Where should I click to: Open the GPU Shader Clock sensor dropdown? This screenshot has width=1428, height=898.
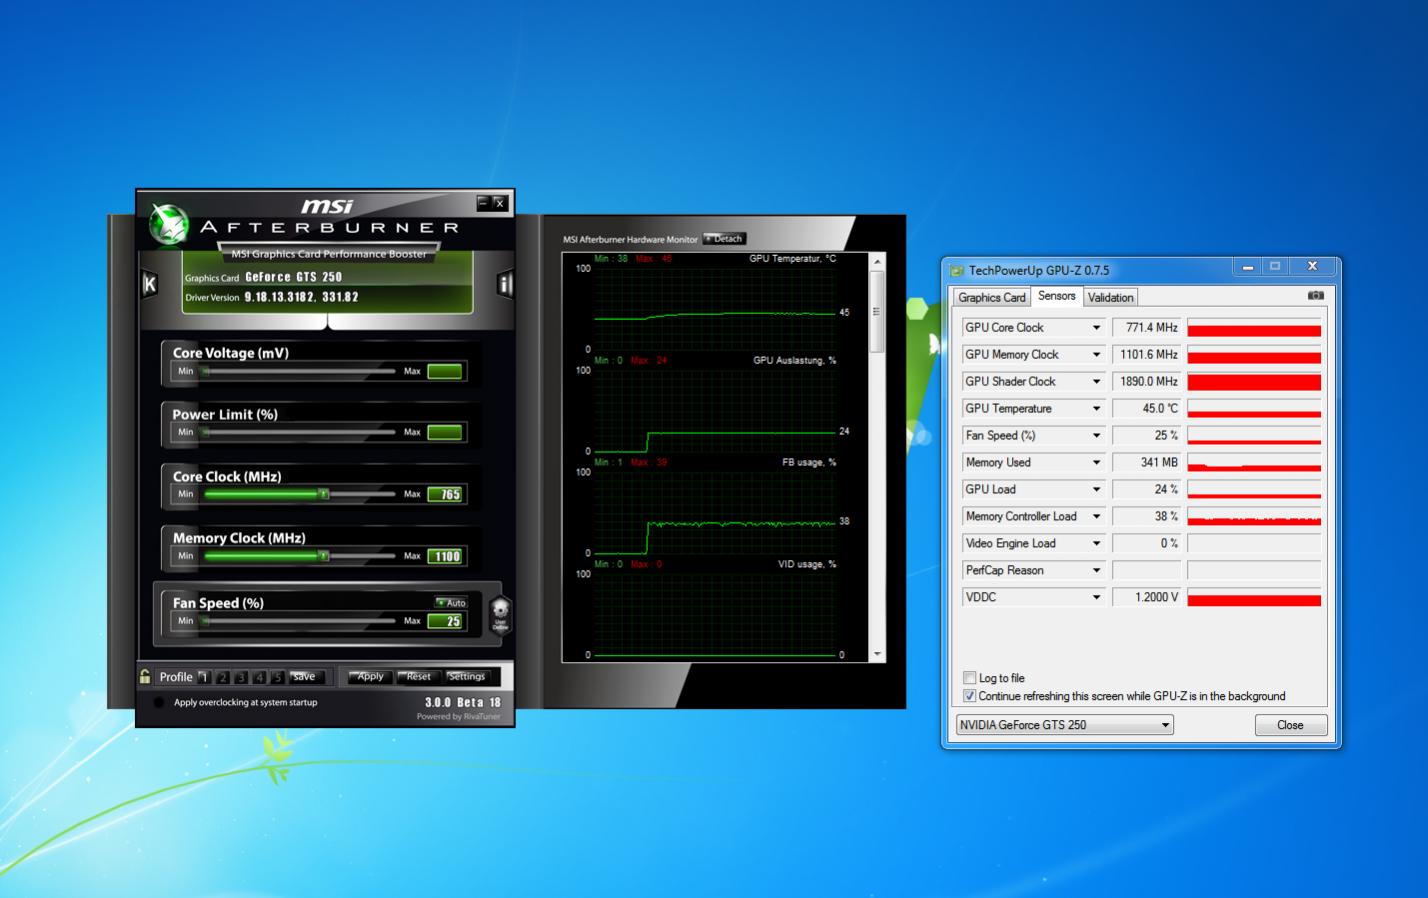[x=1096, y=381]
